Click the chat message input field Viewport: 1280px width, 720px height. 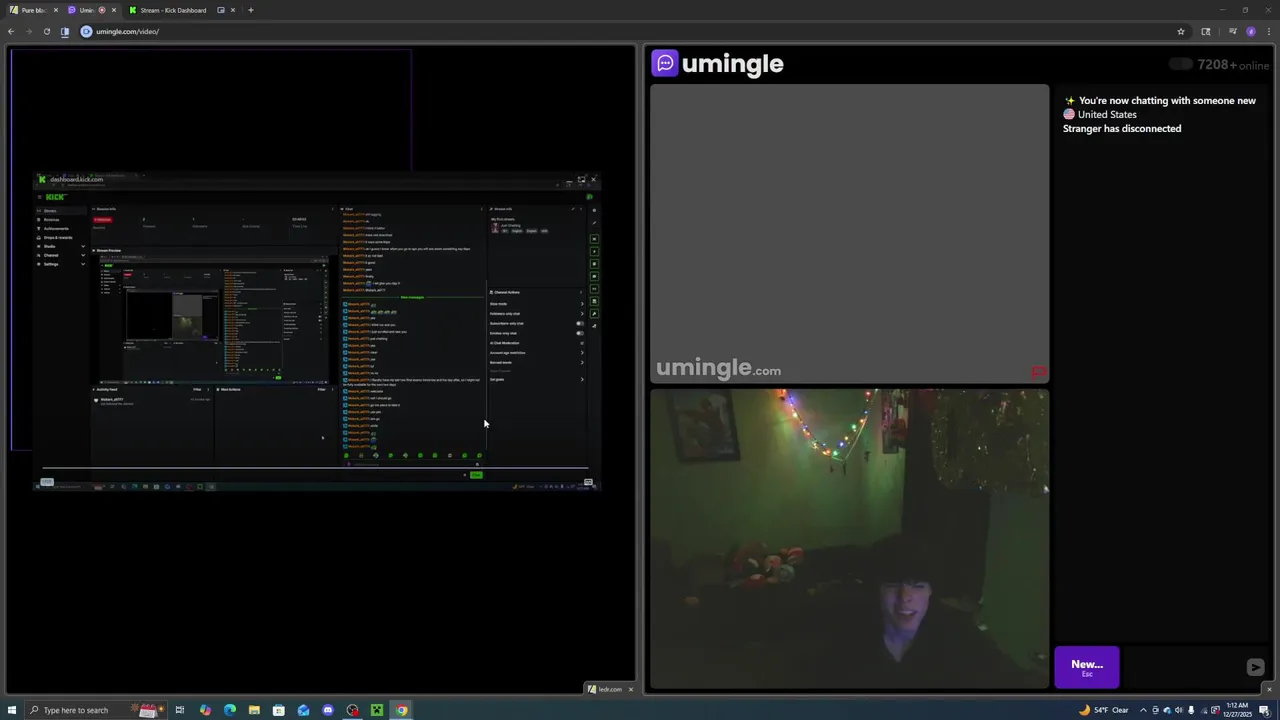1182,667
